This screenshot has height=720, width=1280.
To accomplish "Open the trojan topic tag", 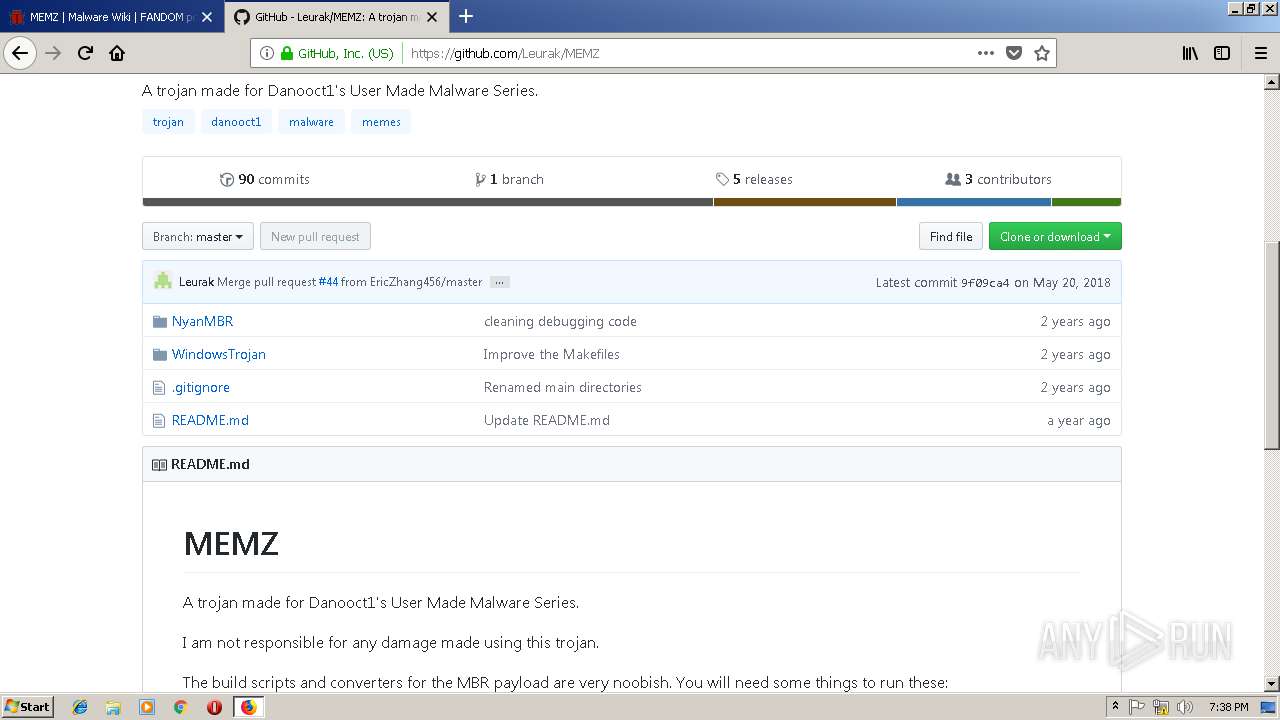I will (168, 122).
